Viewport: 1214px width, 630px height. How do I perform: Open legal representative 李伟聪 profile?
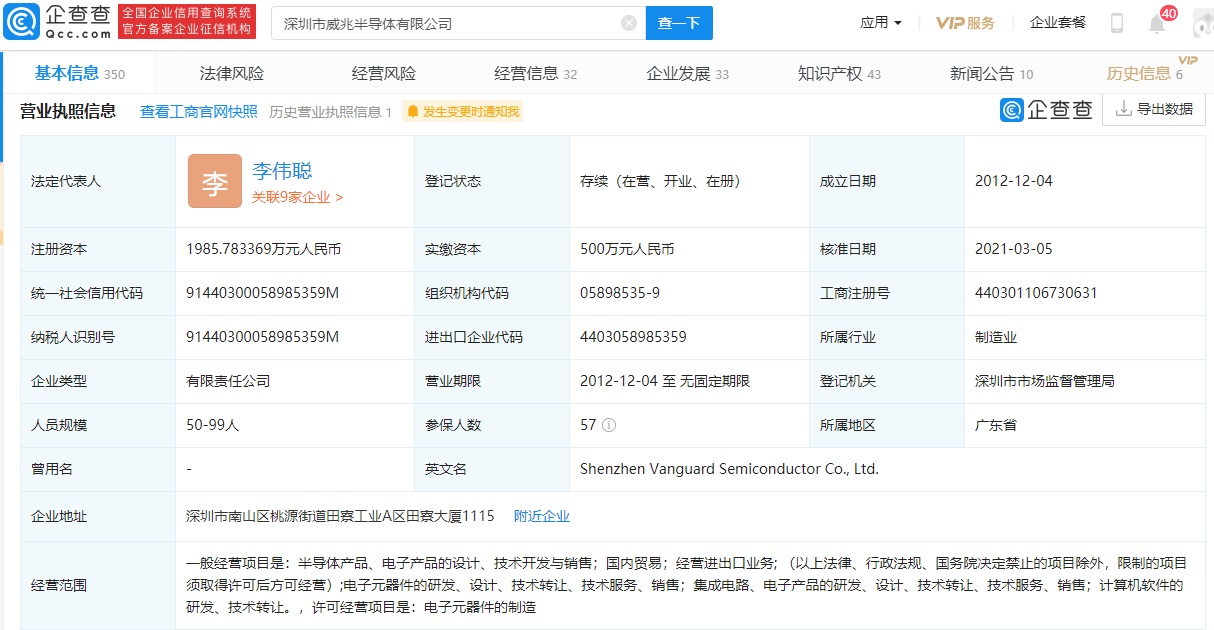click(282, 171)
